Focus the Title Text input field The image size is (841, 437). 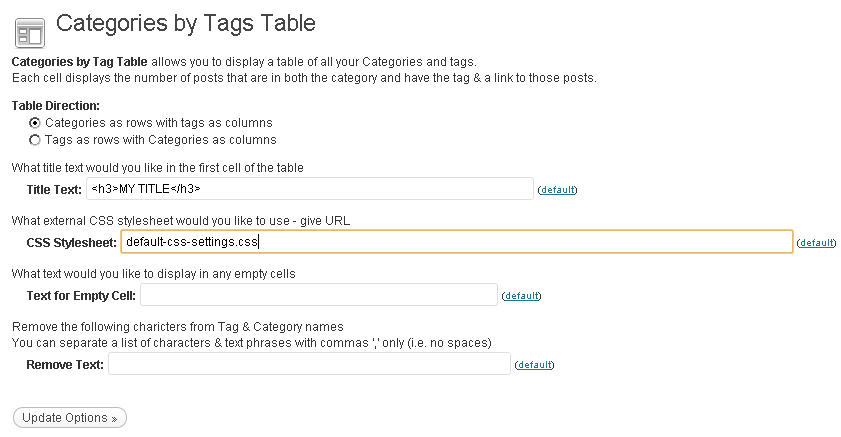tap(309, 189)
